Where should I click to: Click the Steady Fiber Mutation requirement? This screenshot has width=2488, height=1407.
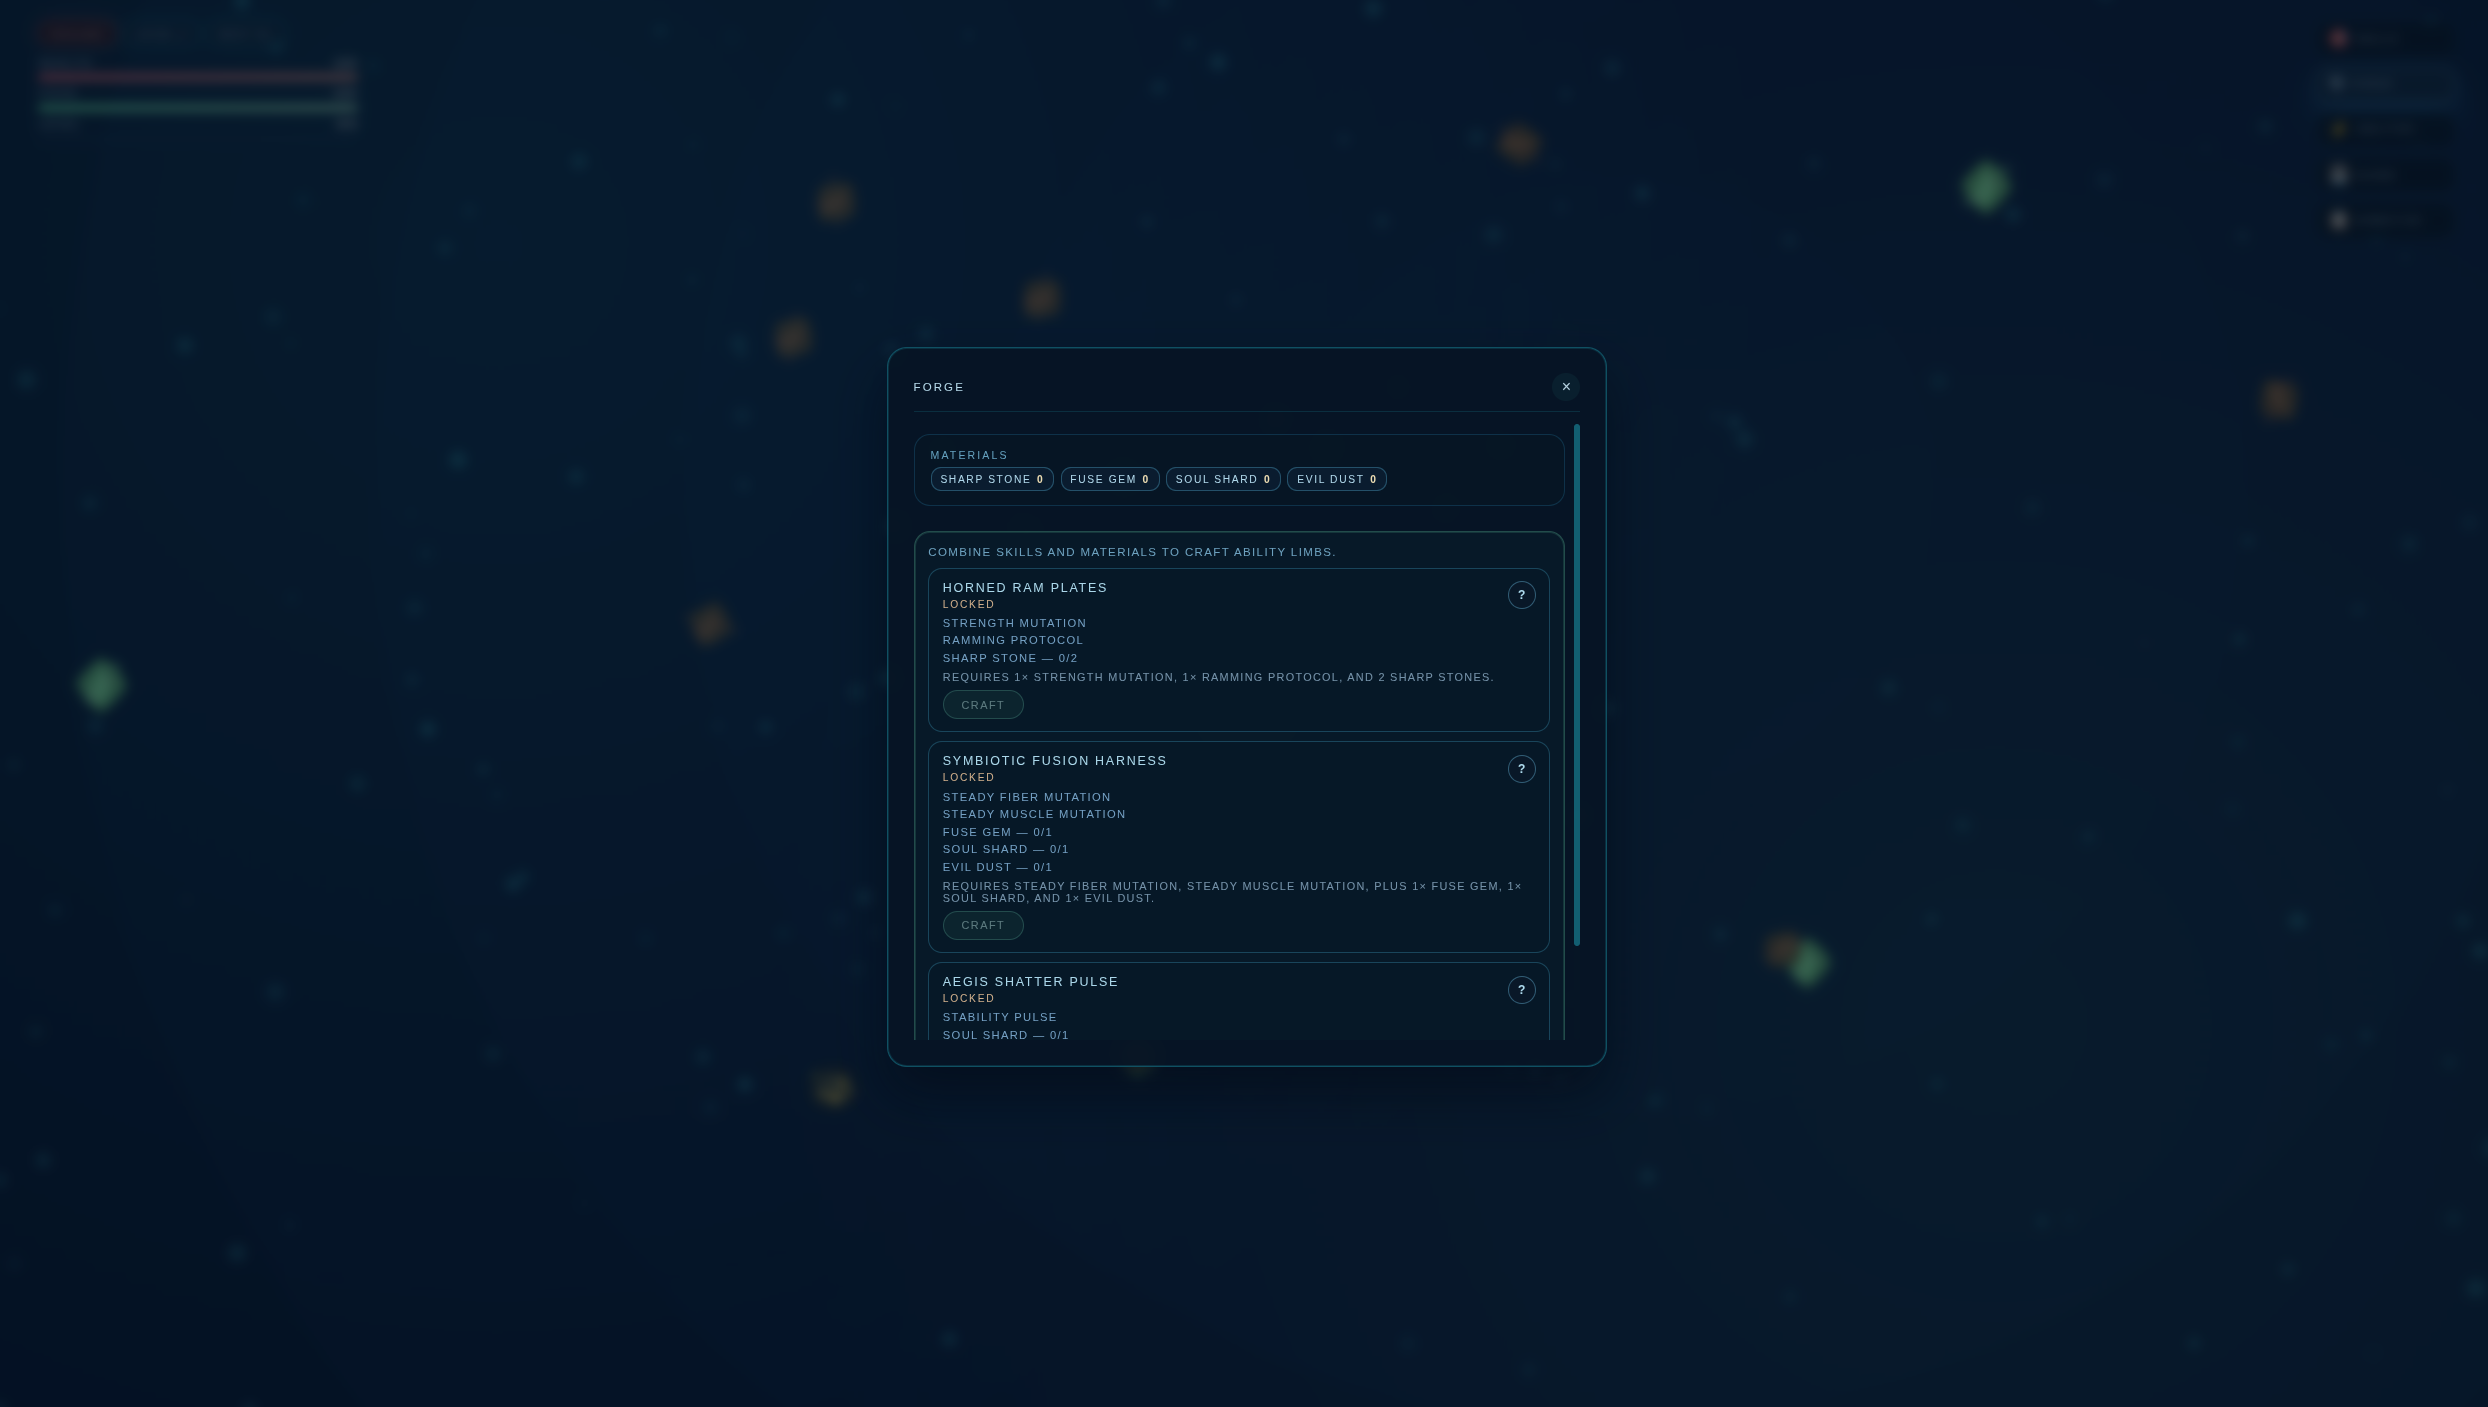pos(1026,797)
